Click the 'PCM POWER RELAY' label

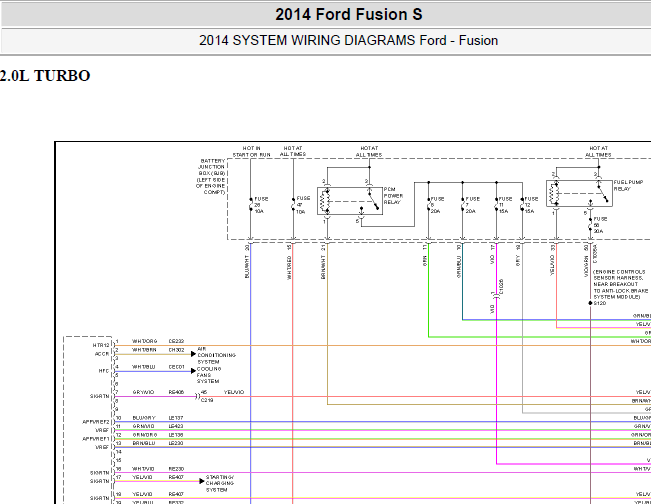(x=393, y=196)
